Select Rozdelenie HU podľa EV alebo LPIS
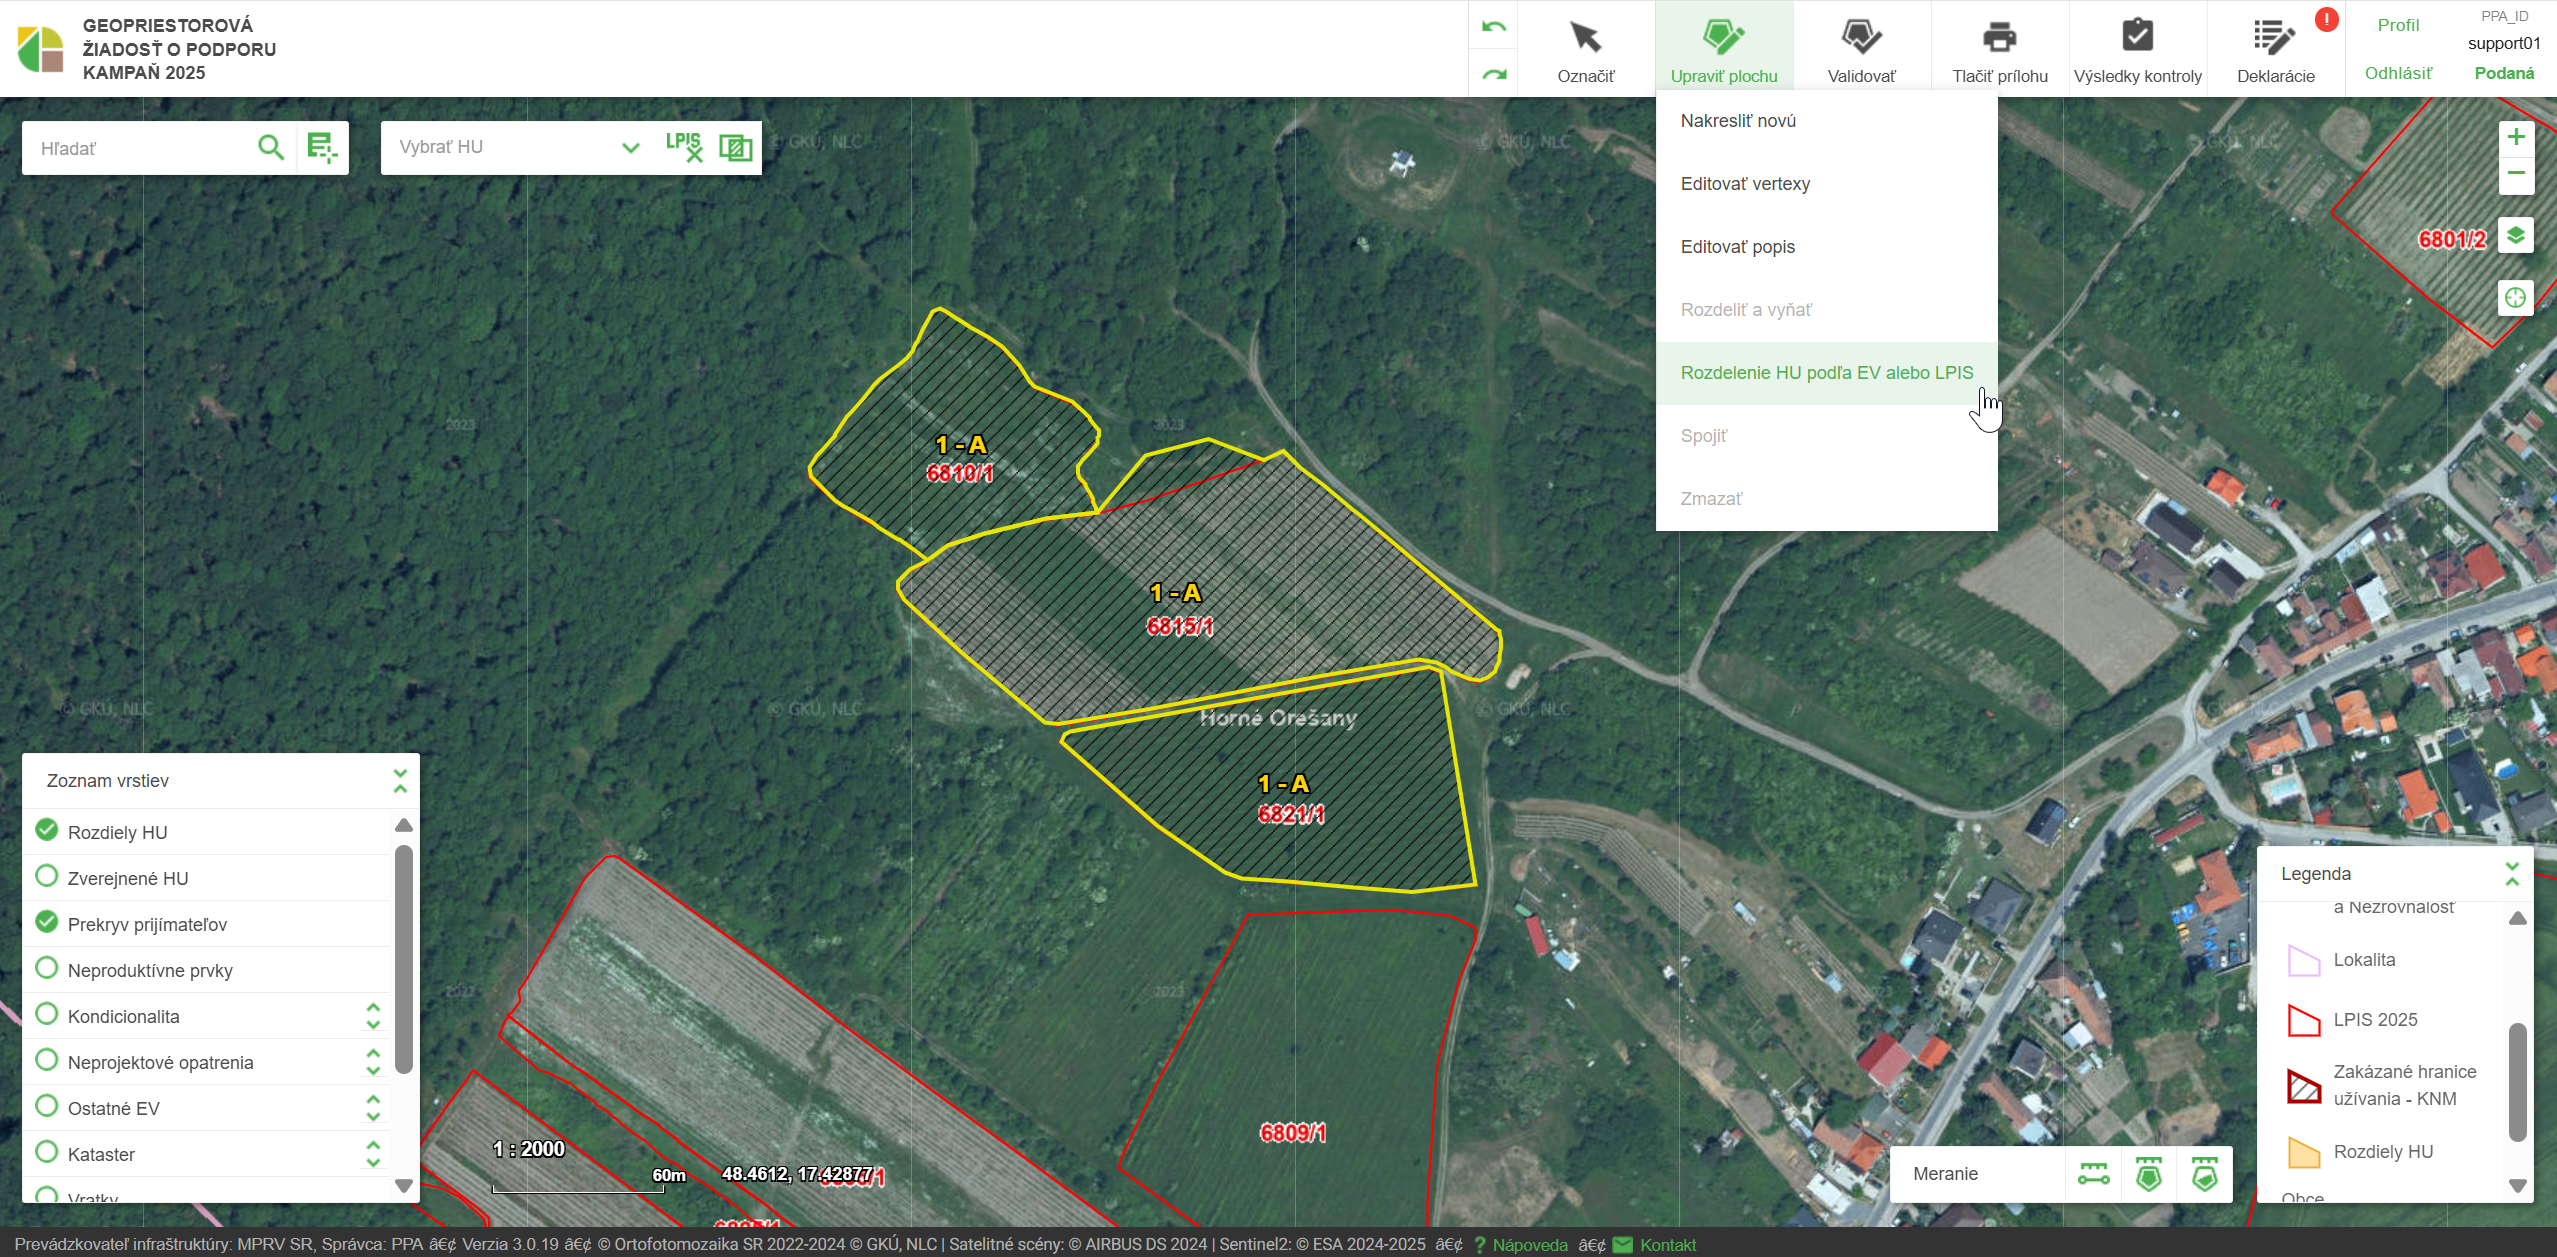 click(1826, 373)
